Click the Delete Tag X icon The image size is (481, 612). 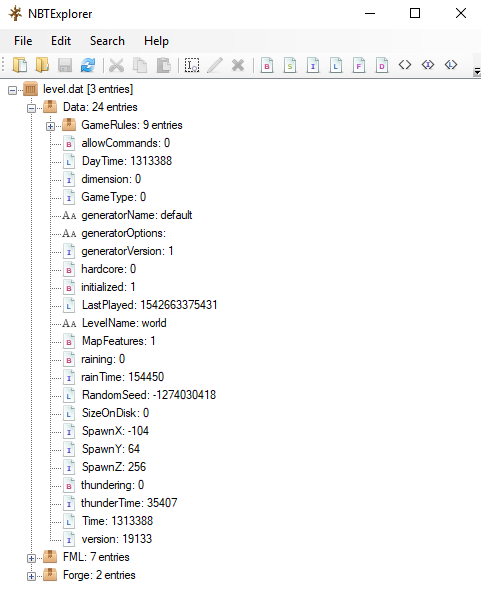238,65
